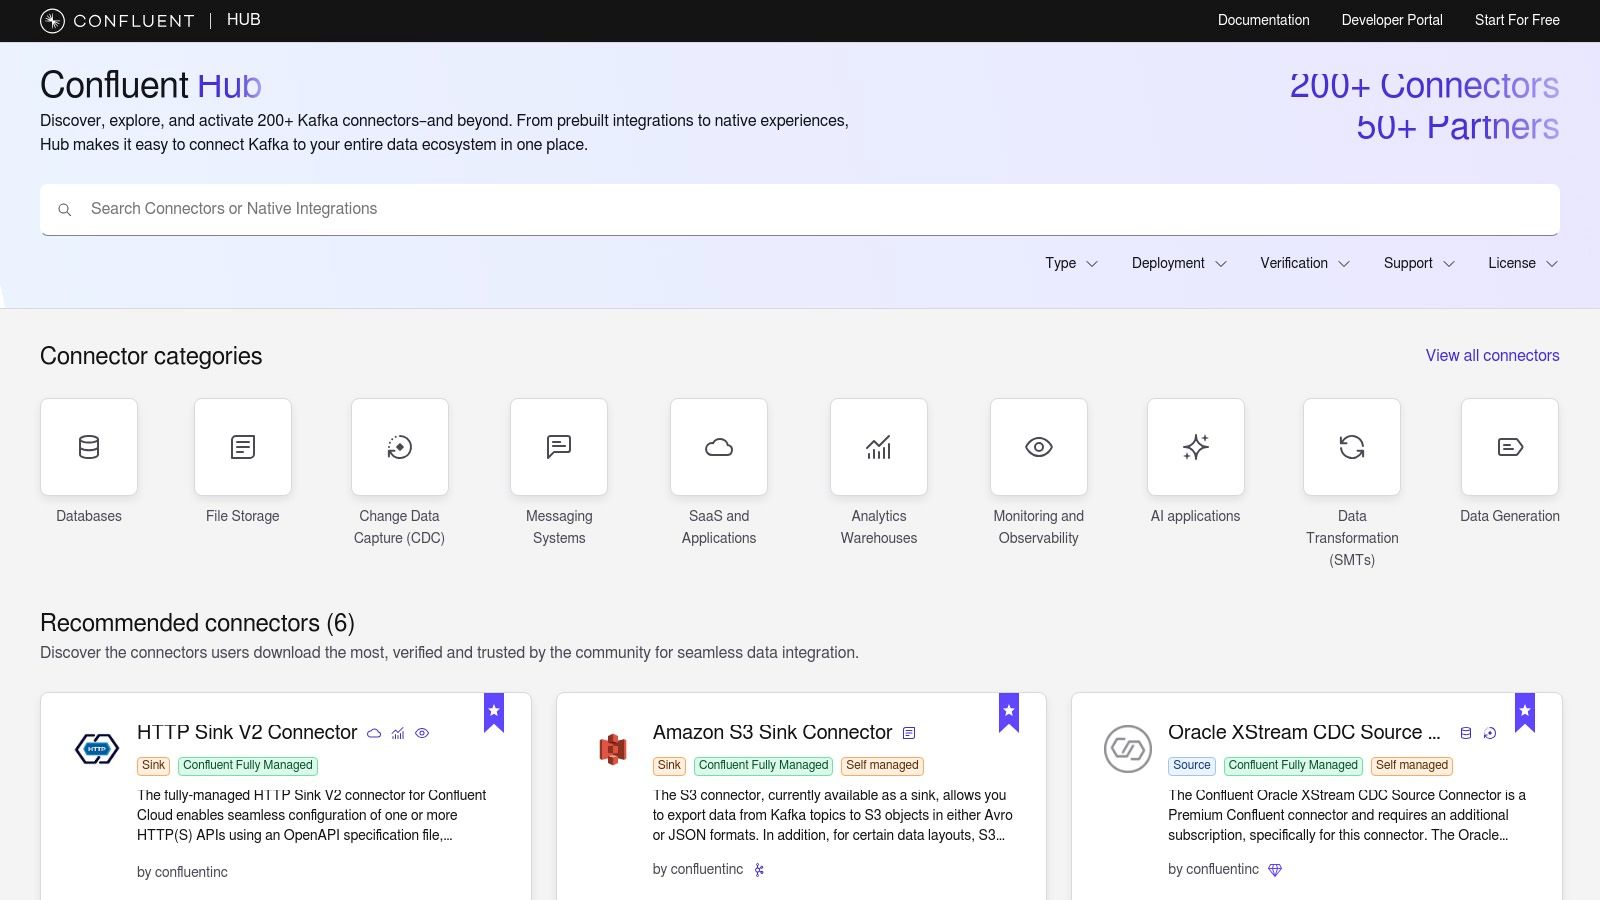Image resolution: width=1600 pixels, height=900 pixels.
Task: Expand the Type filter dropdown
Action: pos(1070,263)
